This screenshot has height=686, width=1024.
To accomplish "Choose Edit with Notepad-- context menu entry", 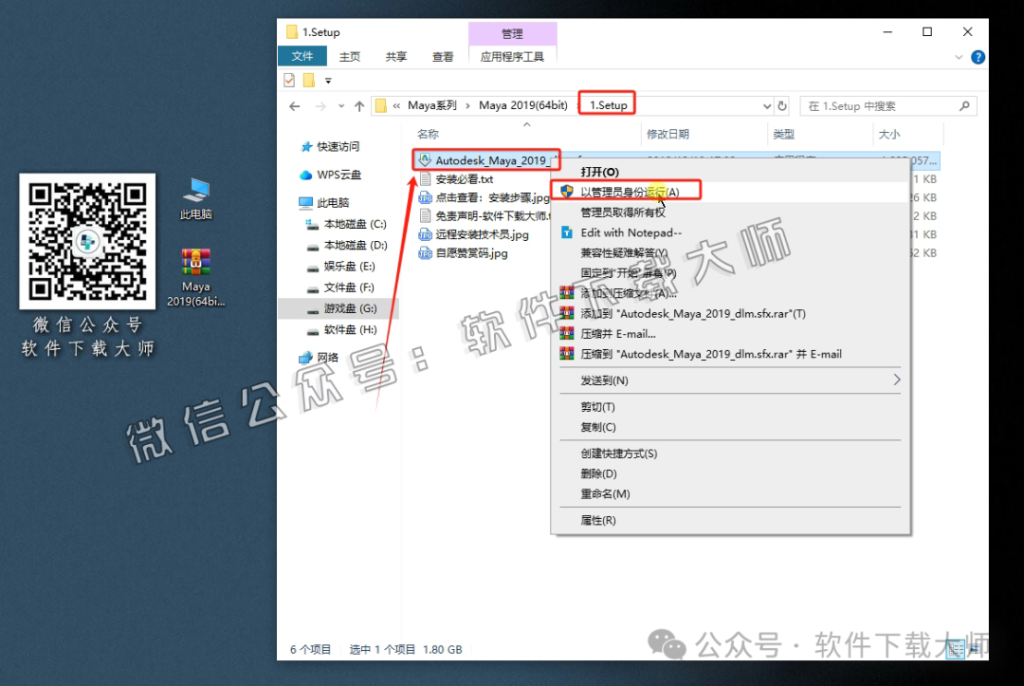I will [x=630, y=233].
